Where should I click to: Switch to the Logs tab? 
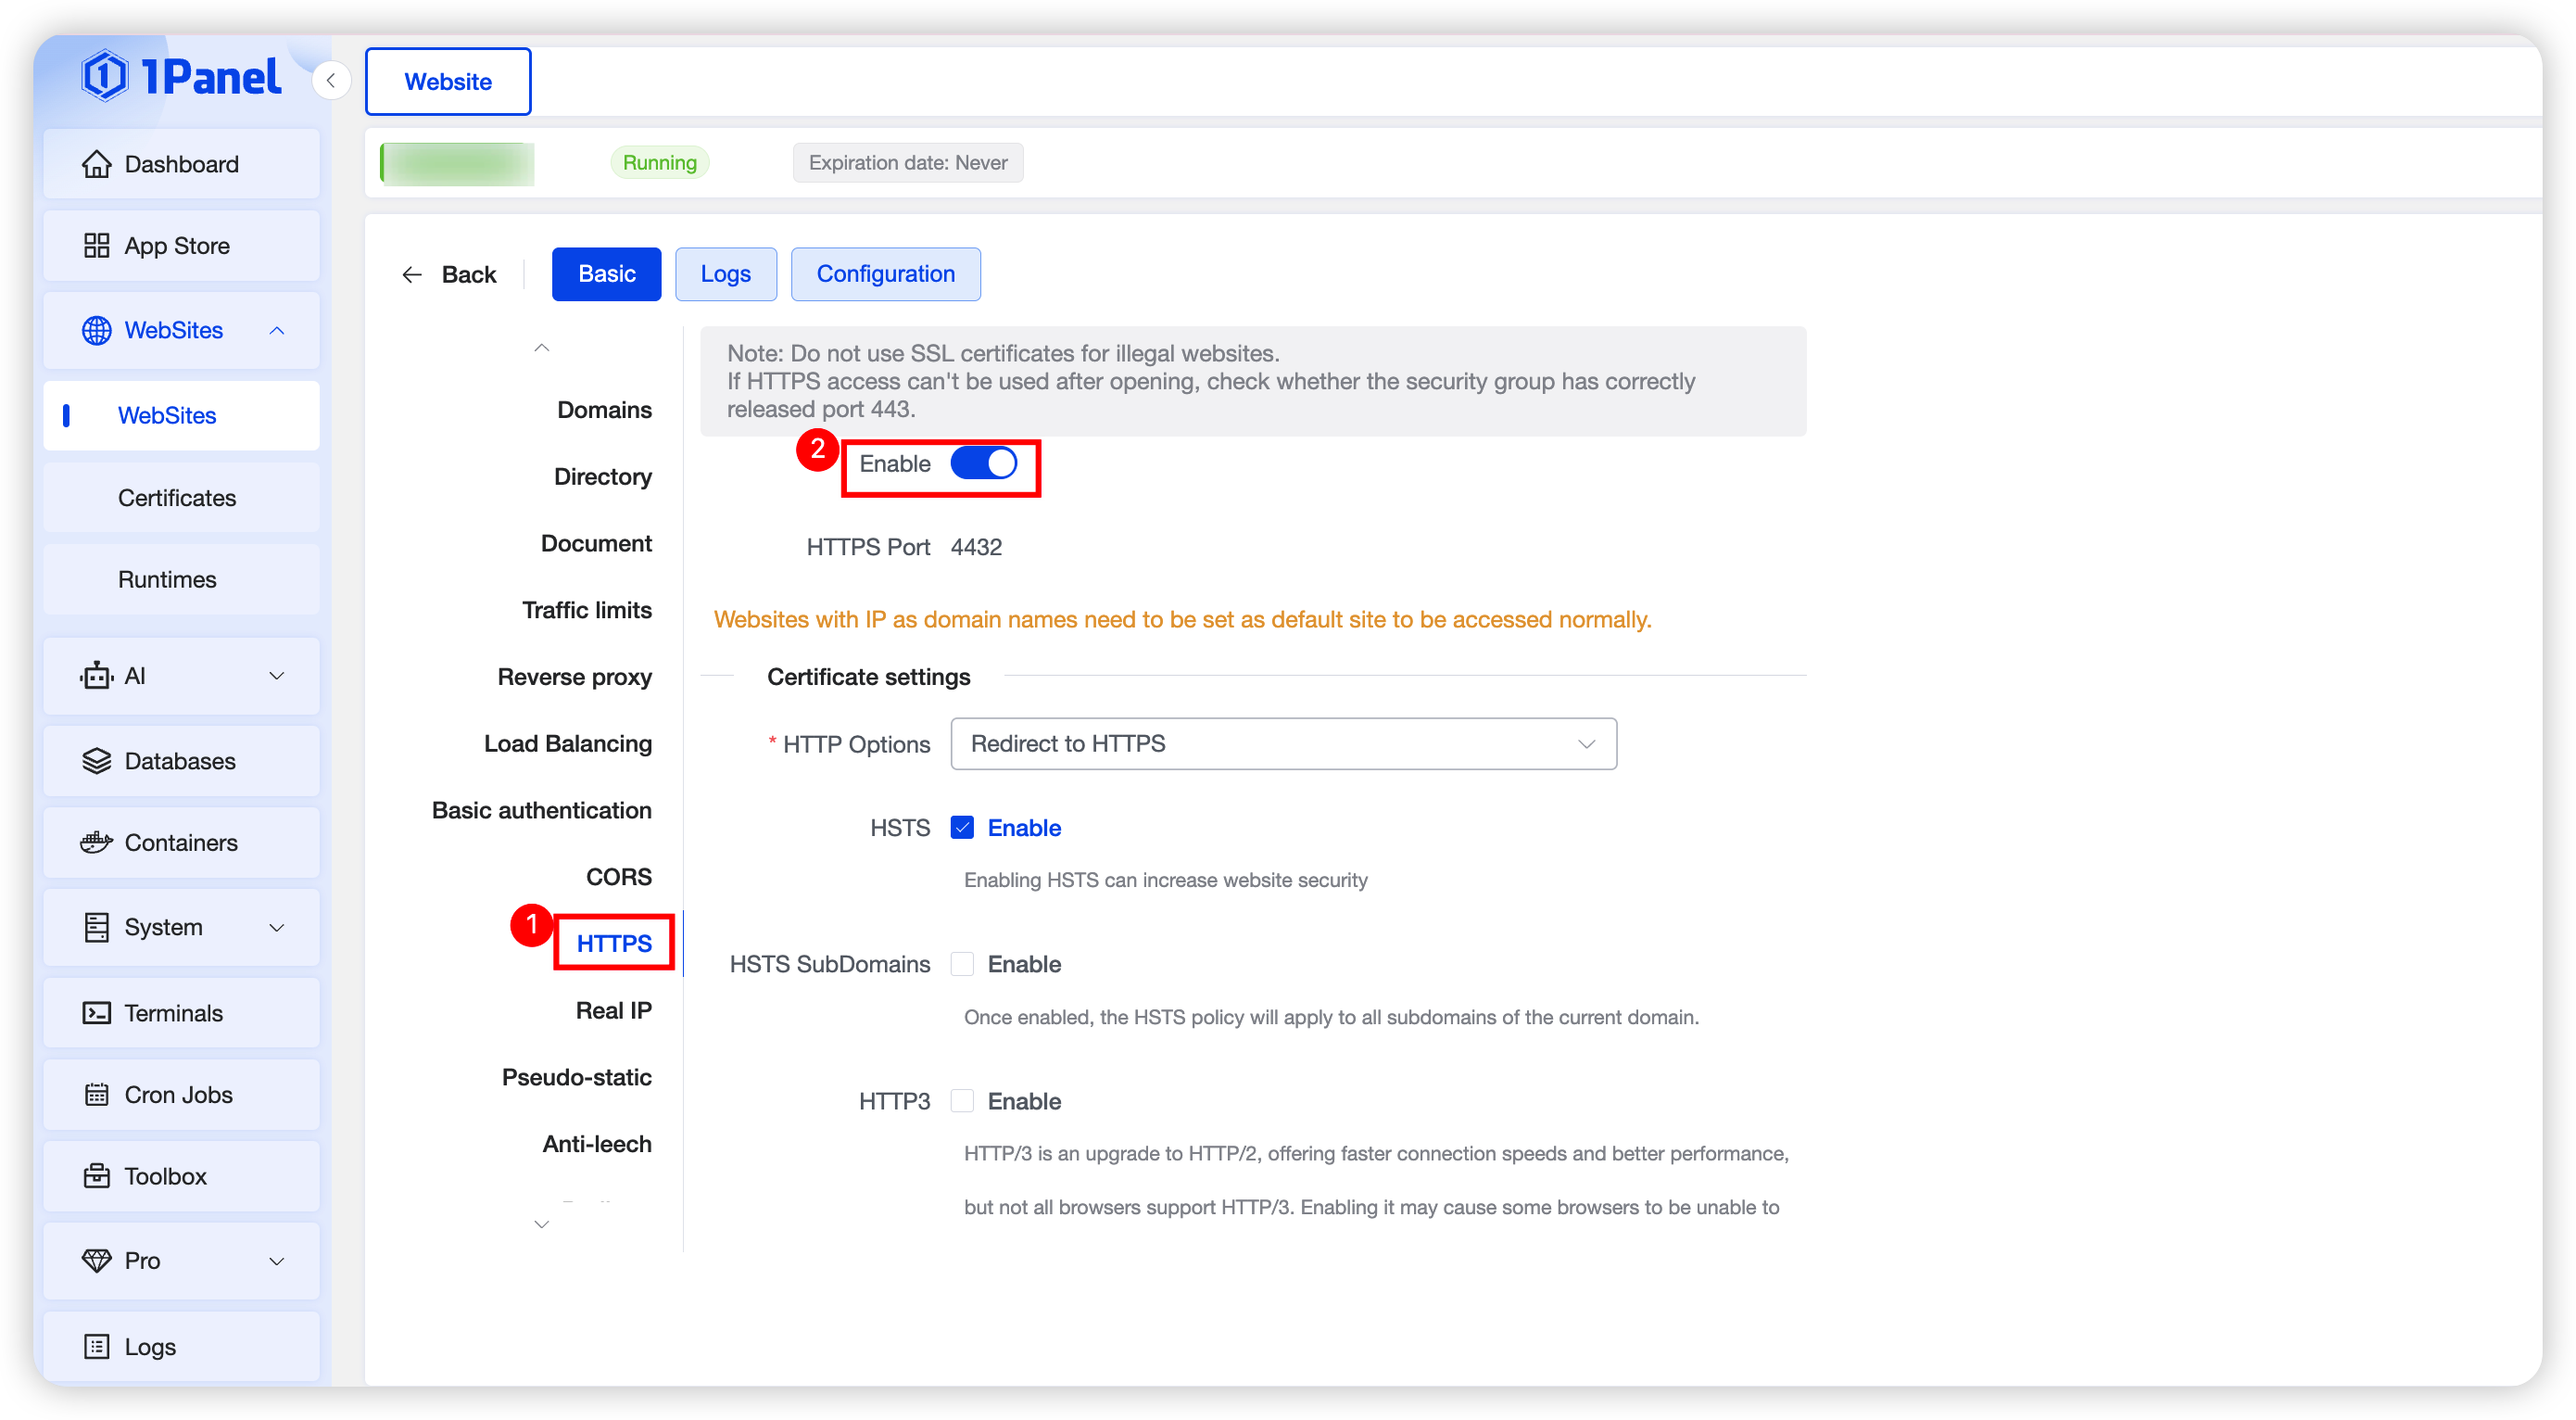click(x=725, y=274)
